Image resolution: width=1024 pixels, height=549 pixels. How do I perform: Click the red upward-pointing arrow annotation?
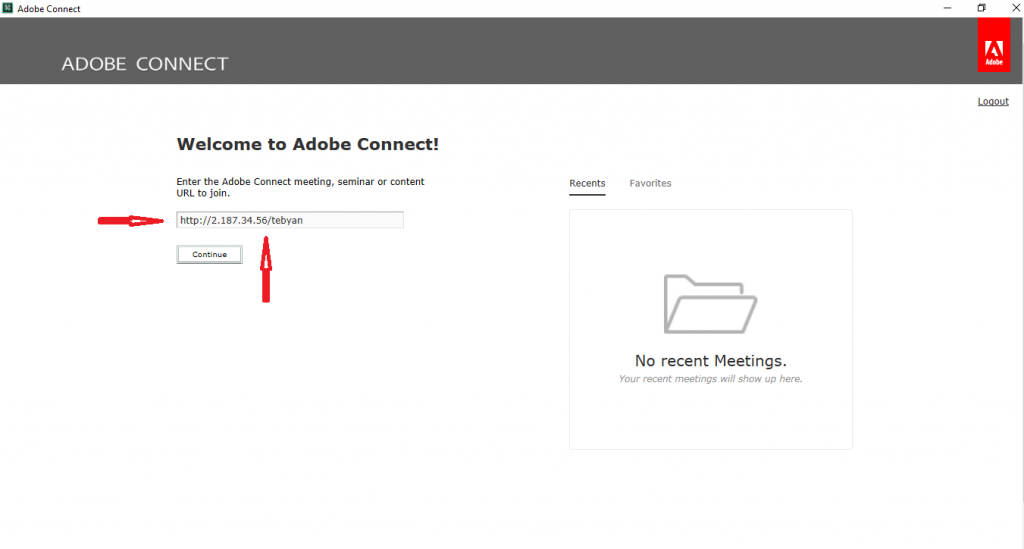266,269
